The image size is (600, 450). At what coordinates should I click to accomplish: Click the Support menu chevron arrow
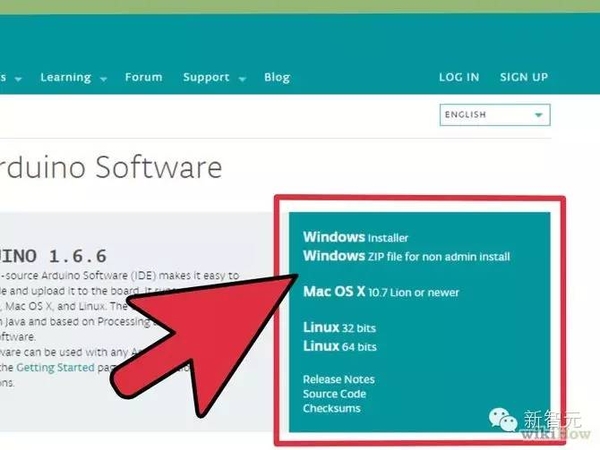coord(242,79)
